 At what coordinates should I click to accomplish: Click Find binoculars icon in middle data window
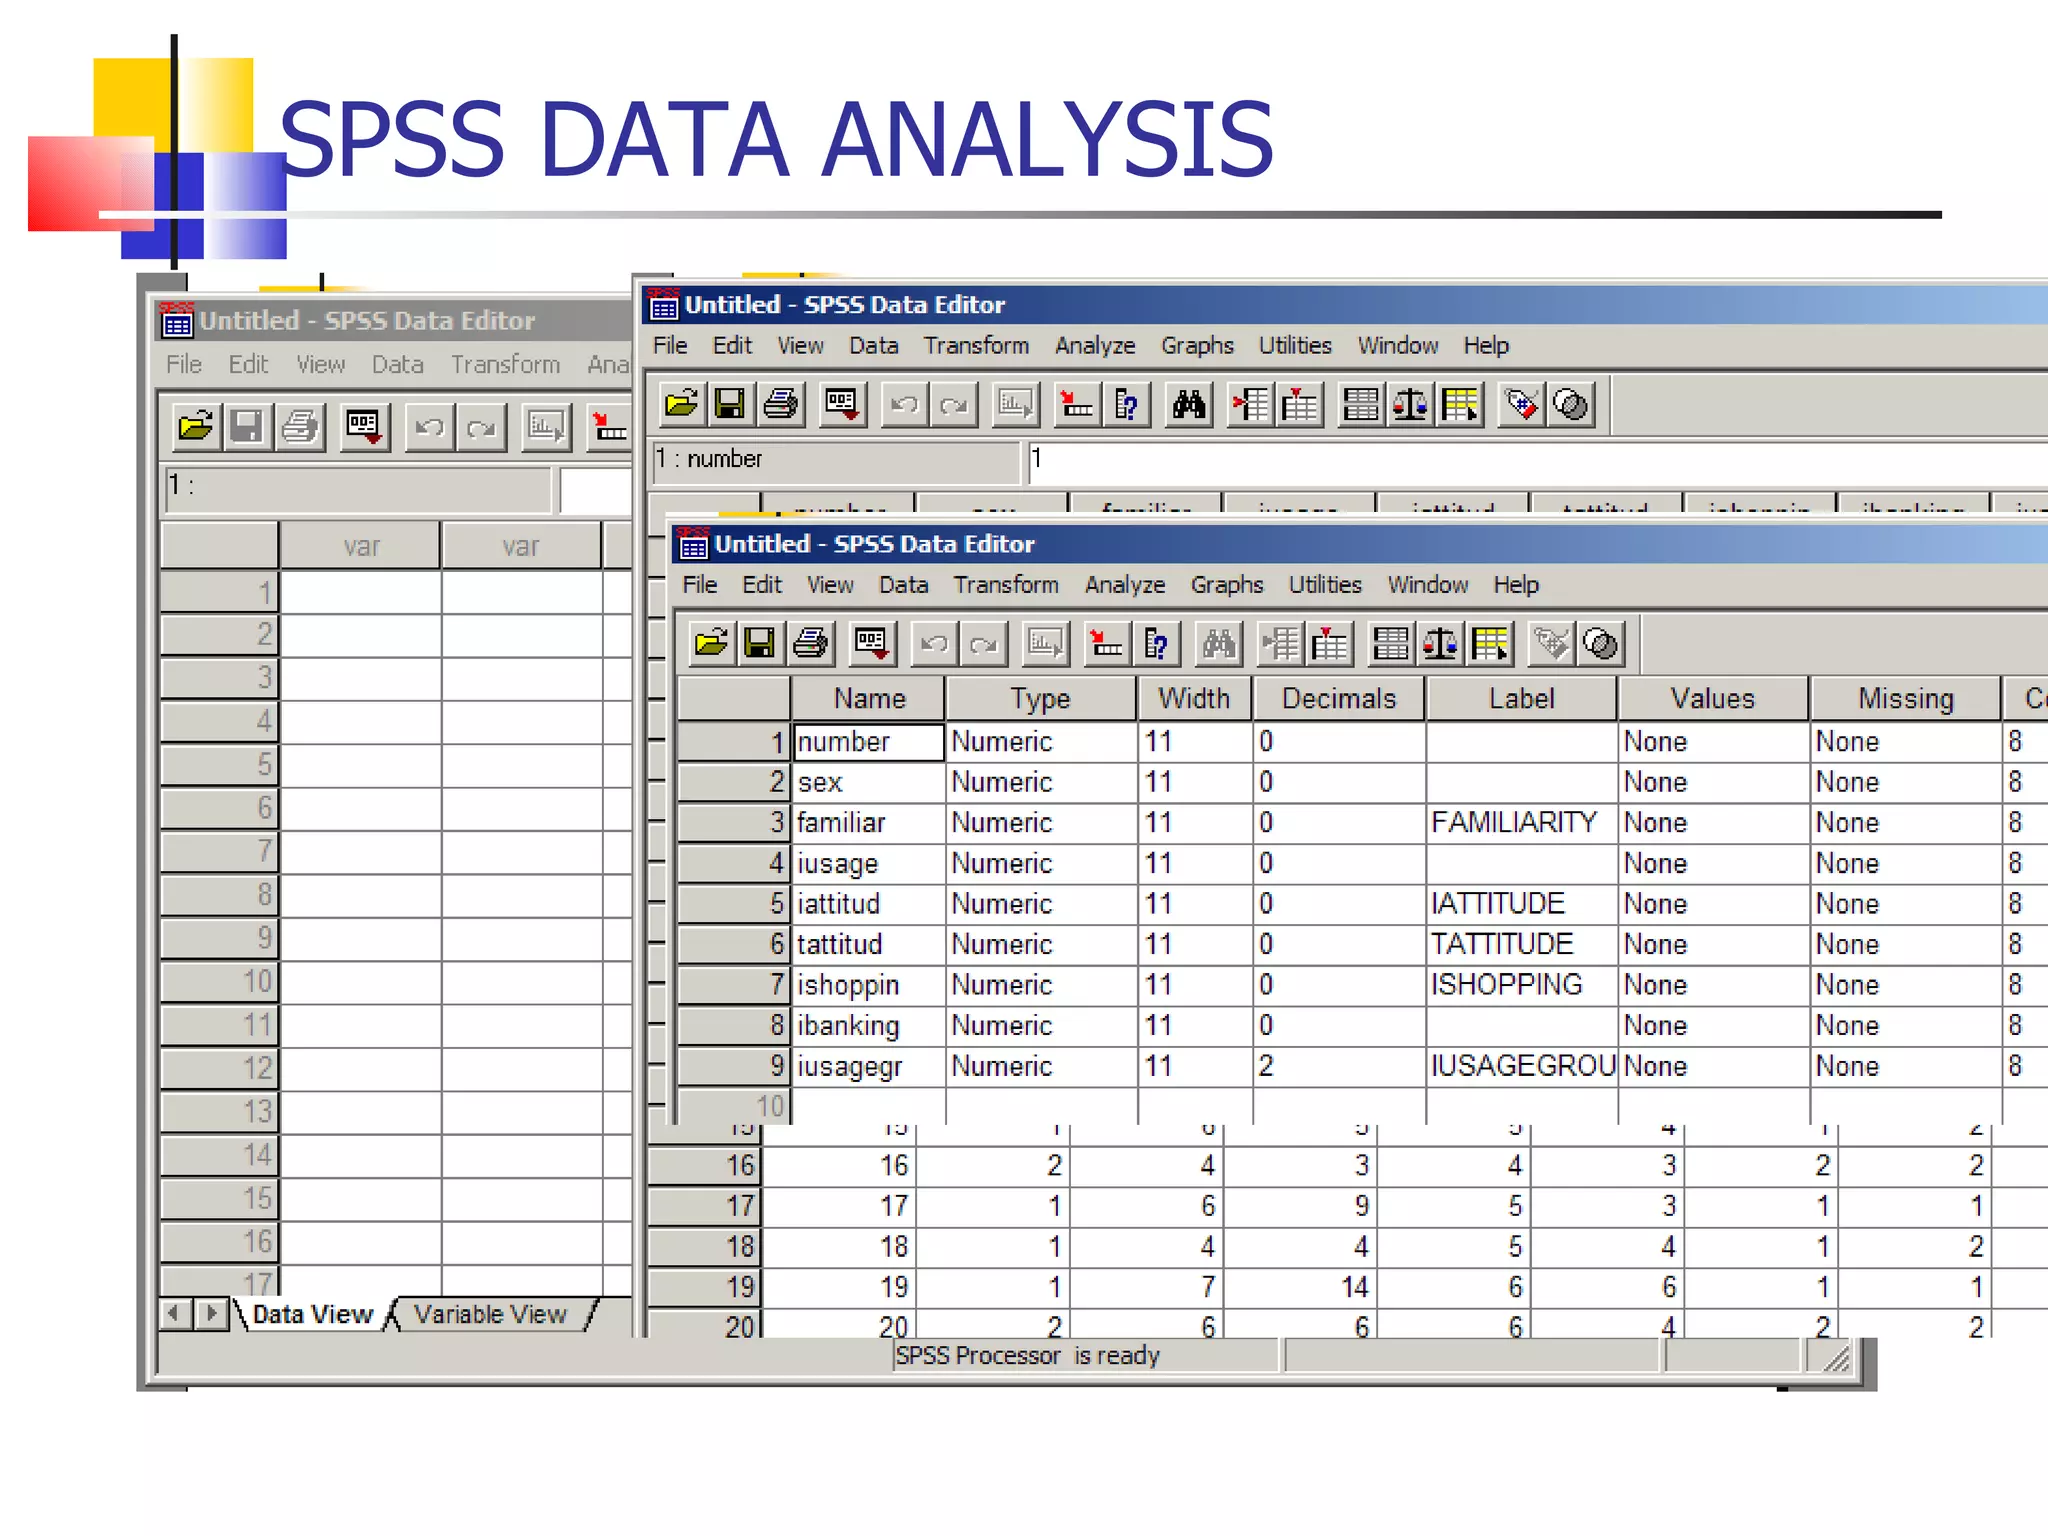click(1188, 404)
